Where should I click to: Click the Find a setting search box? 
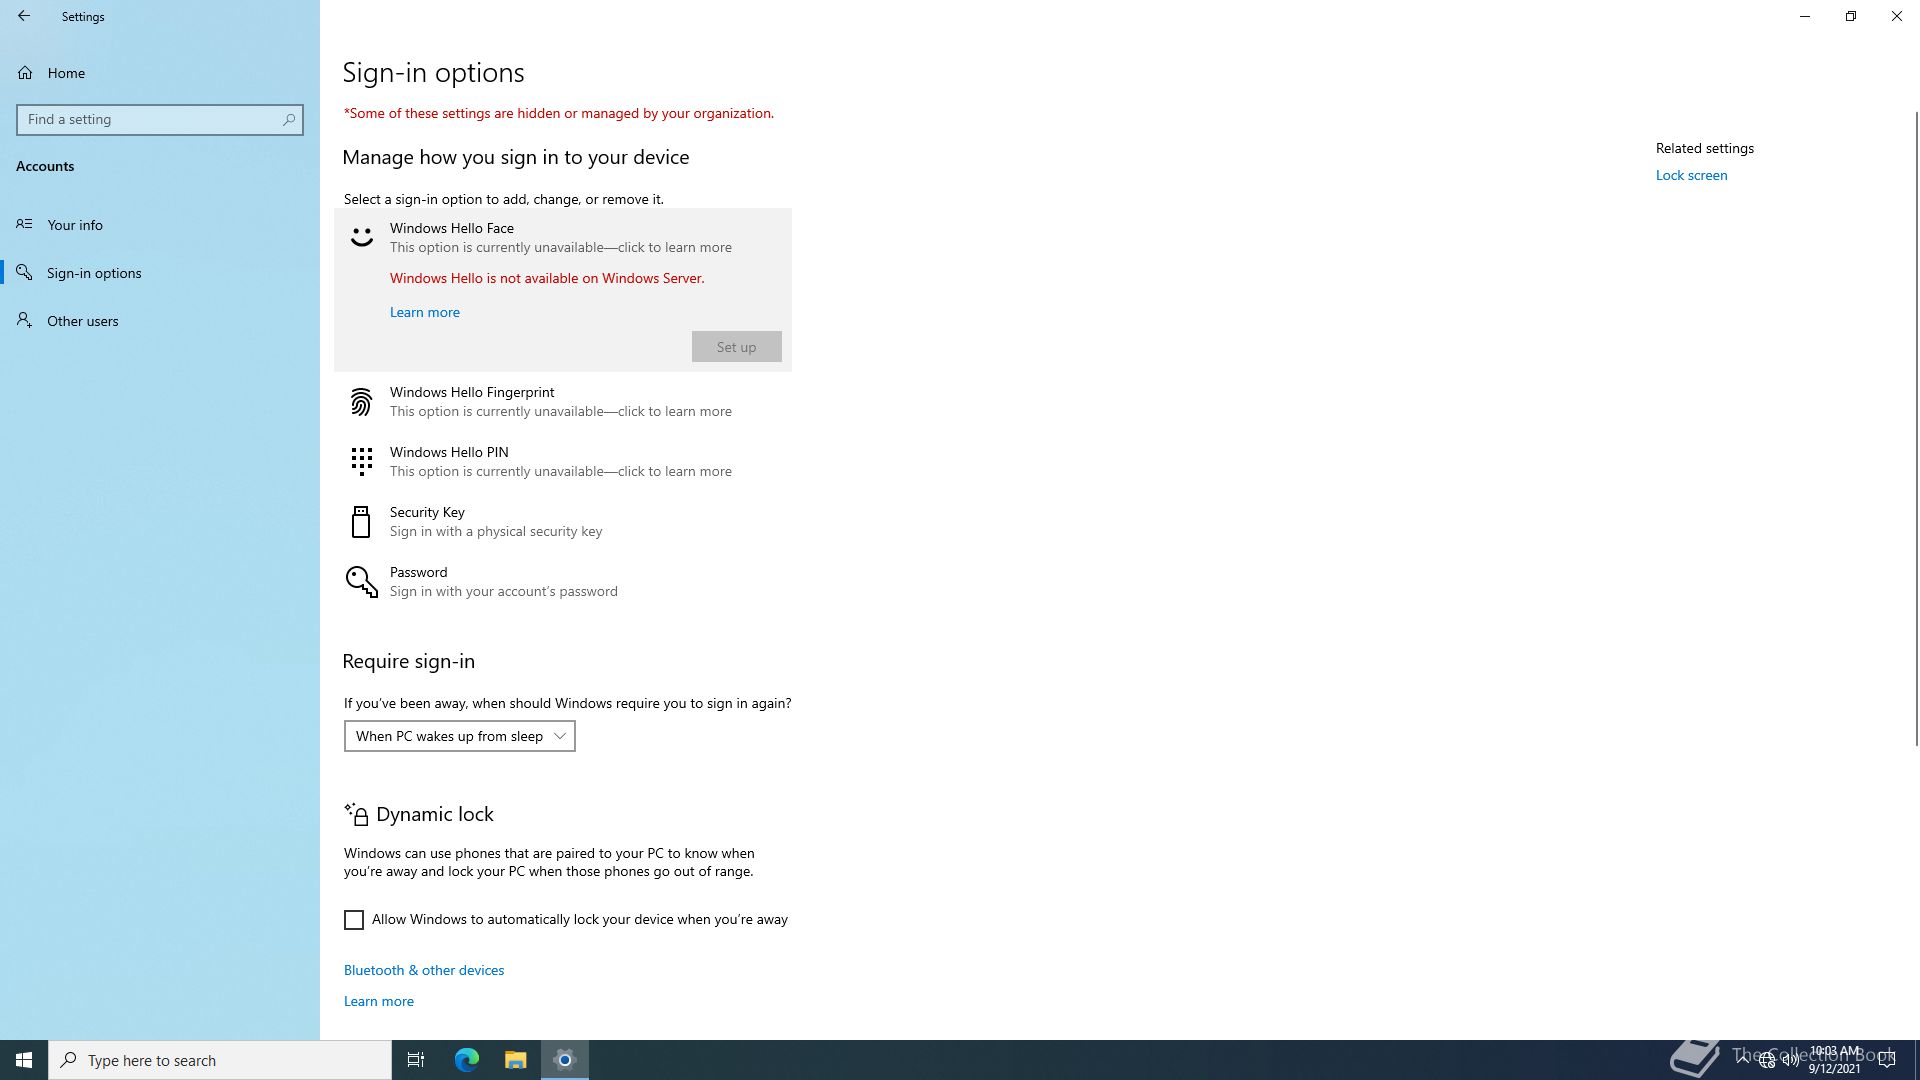[x=160, y=119]
